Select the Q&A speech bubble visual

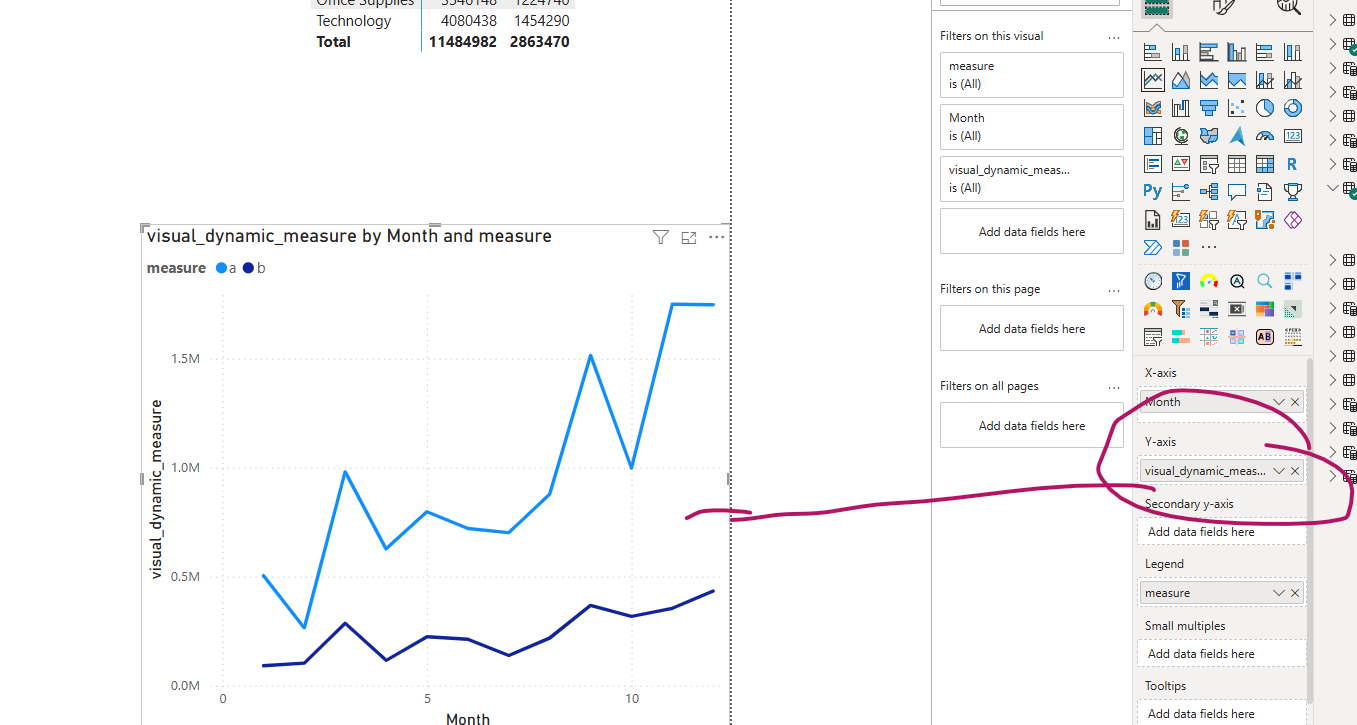1237,191
